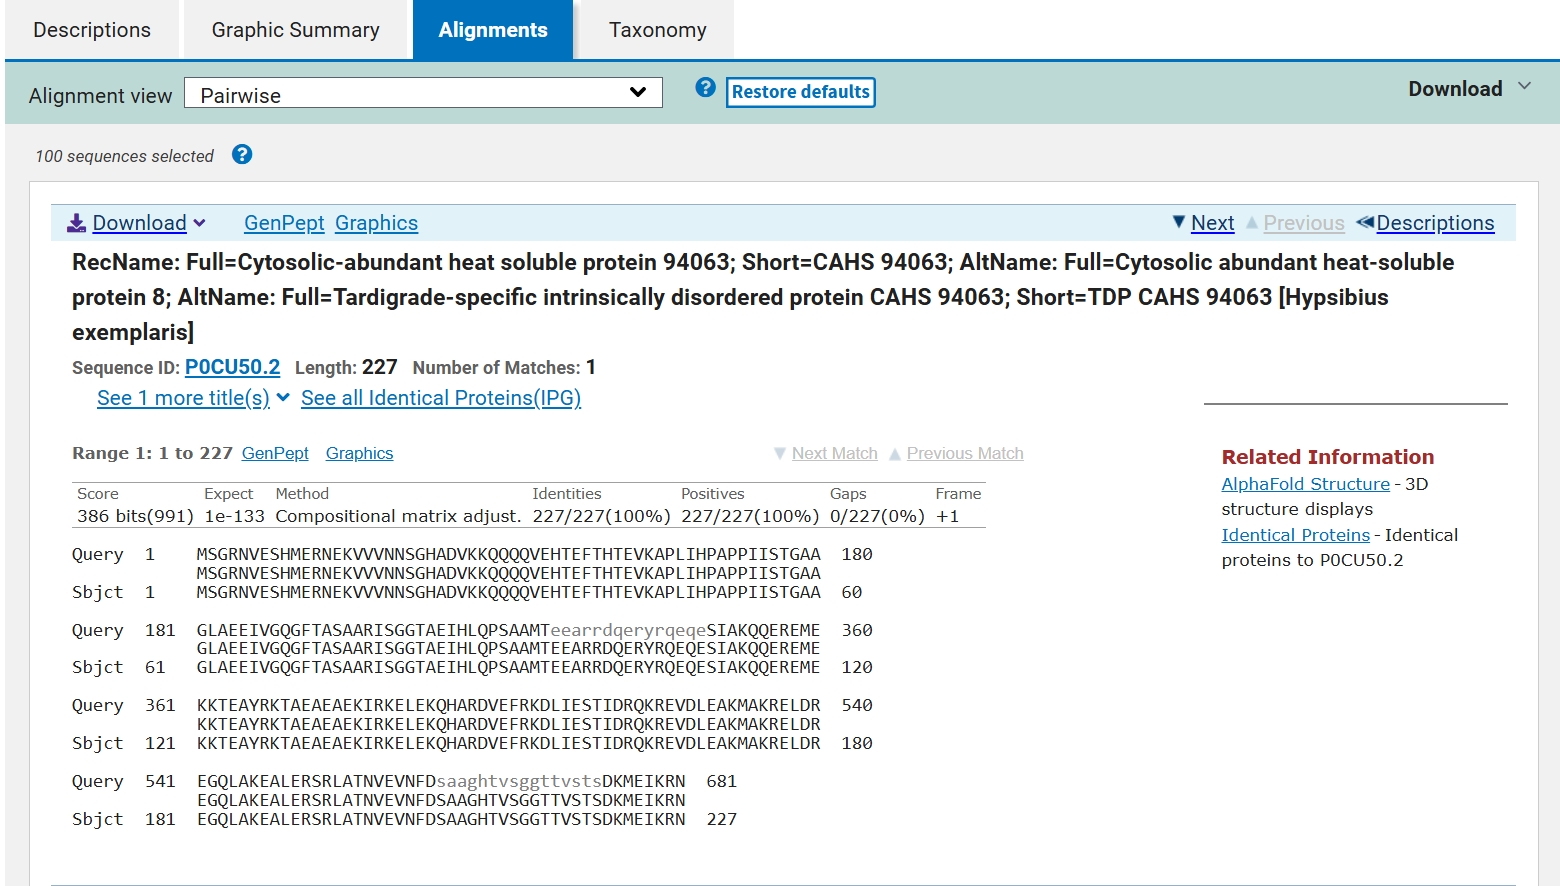
Task: Open the AlphaFold Structure link
Action: [x=1305, y=484]
